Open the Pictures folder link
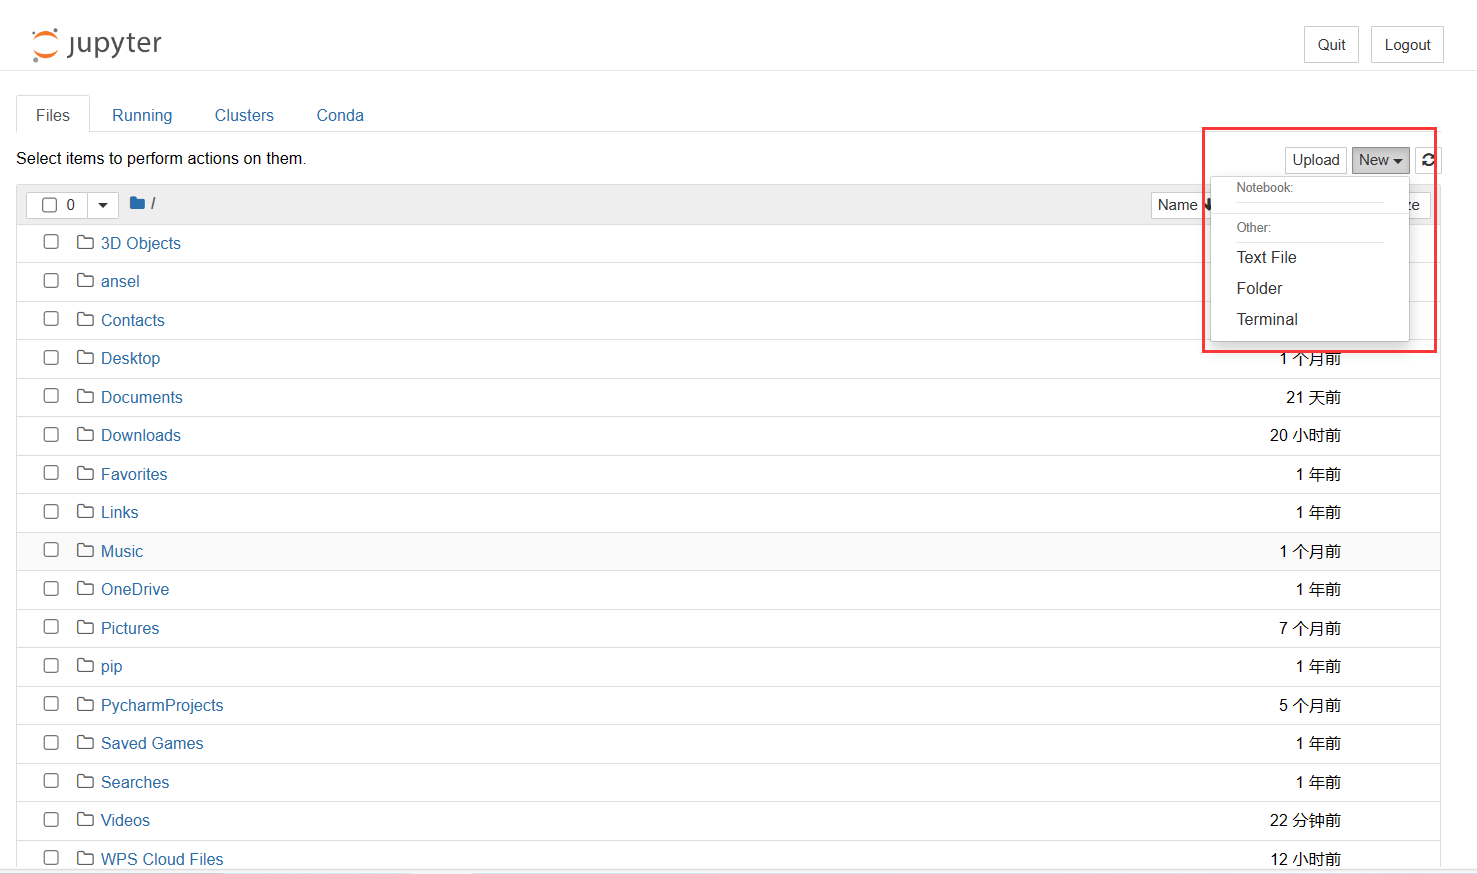Screen dimensions: 1477x874 pos(130,628)
